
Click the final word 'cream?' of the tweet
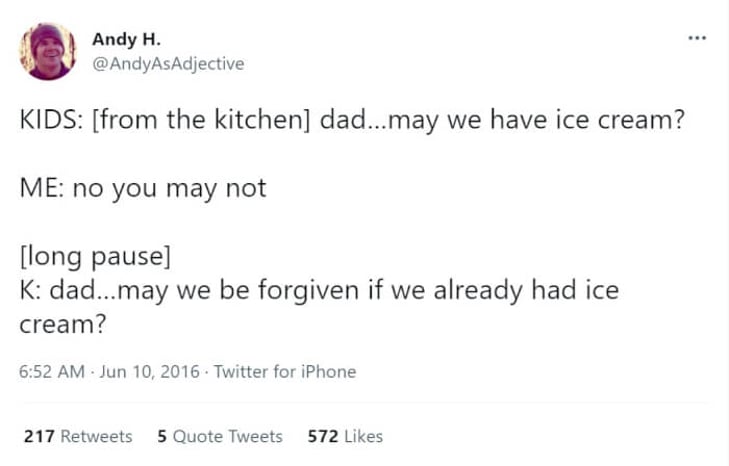63,324
